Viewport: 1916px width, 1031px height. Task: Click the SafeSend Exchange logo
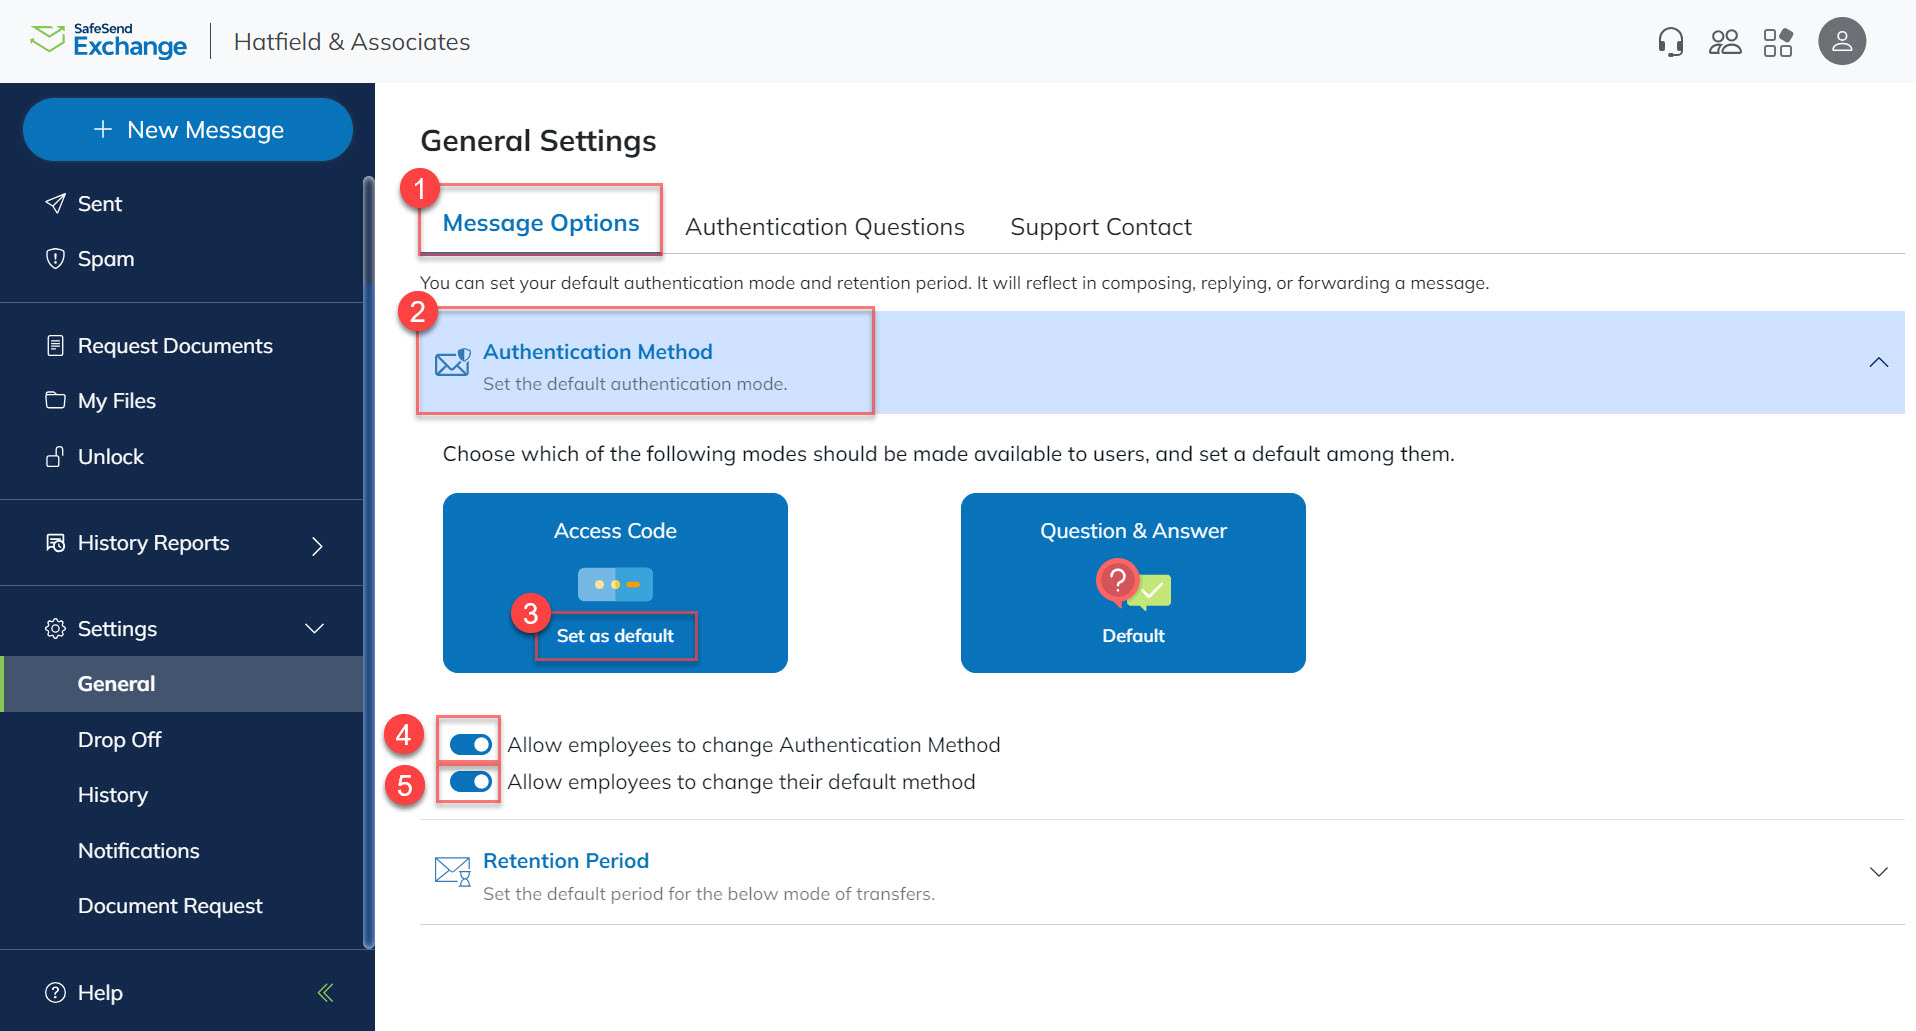pos(108,41)
